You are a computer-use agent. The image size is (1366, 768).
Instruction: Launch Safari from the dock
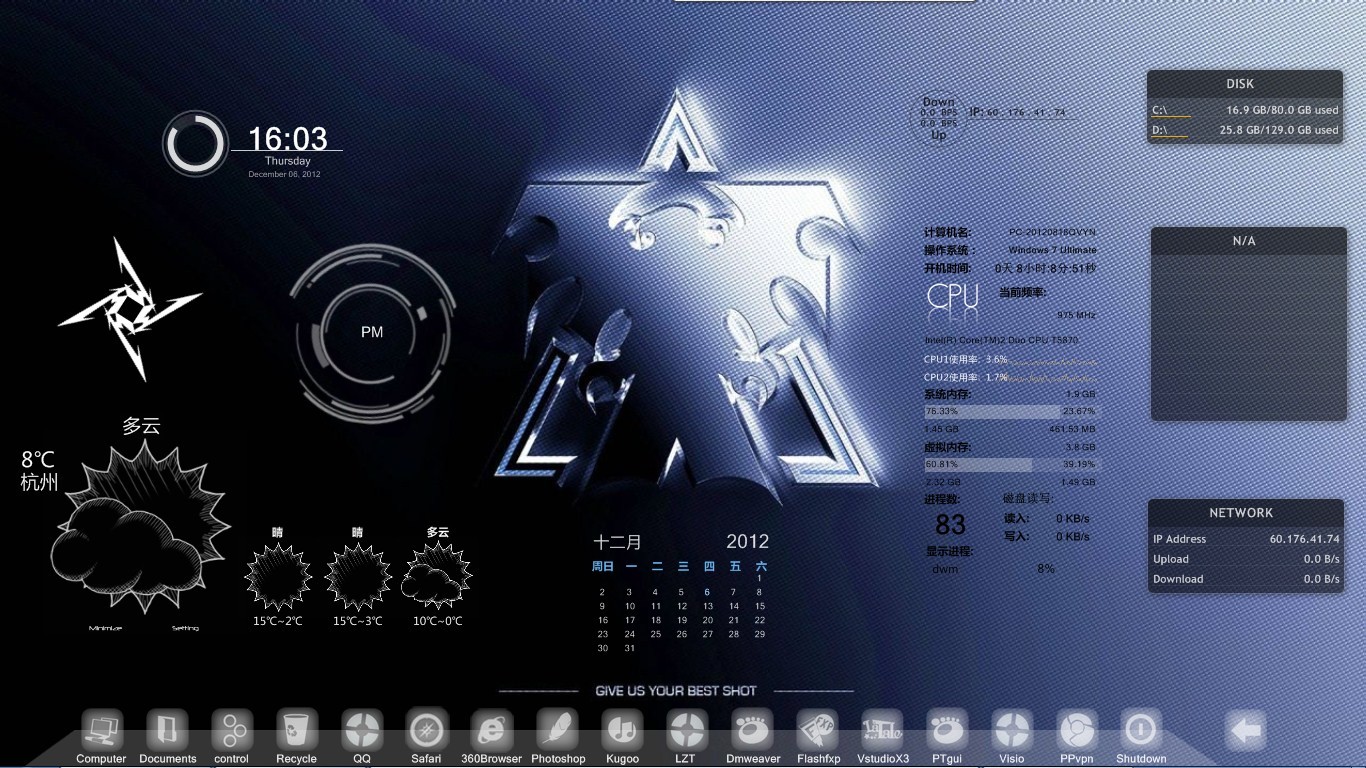coord(426,730)
